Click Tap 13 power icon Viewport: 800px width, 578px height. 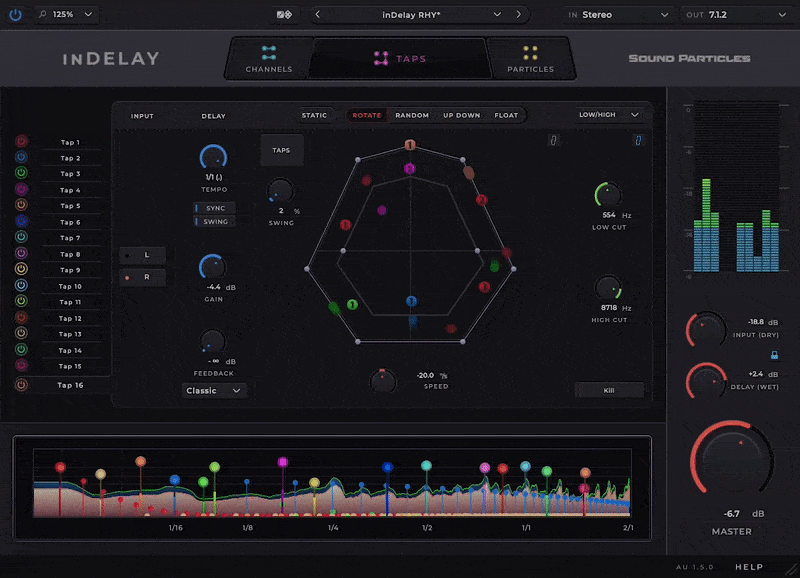pyautogui.click(x=21, y=334)
